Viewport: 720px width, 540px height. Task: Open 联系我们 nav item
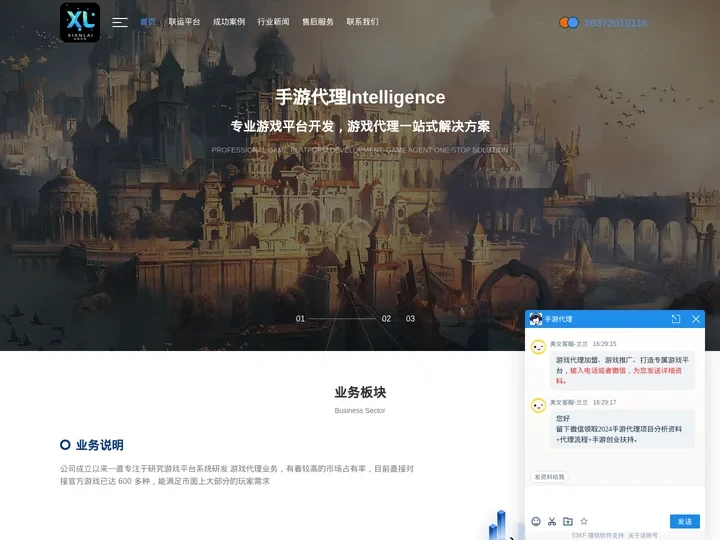click(x=362, y=22)
